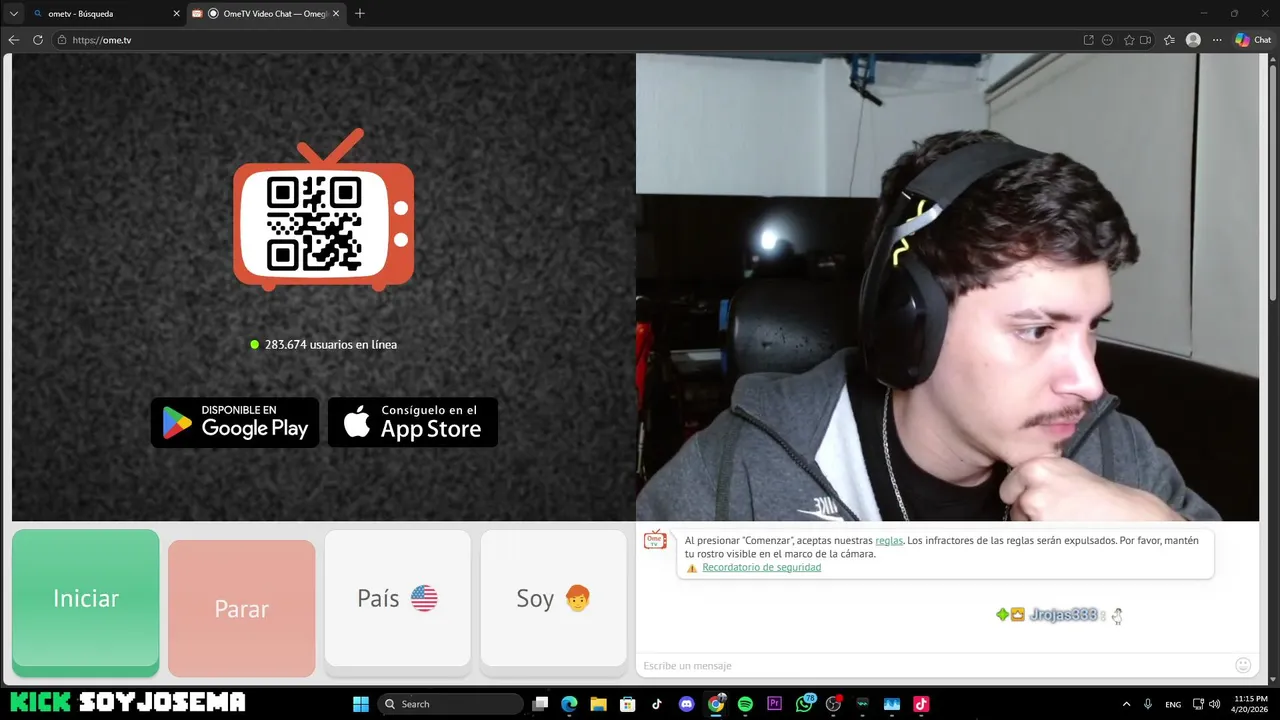The height and width of the screenshot is (720, 1280).
Task: Open Discord from the taskbar
Action: (686, 704)
